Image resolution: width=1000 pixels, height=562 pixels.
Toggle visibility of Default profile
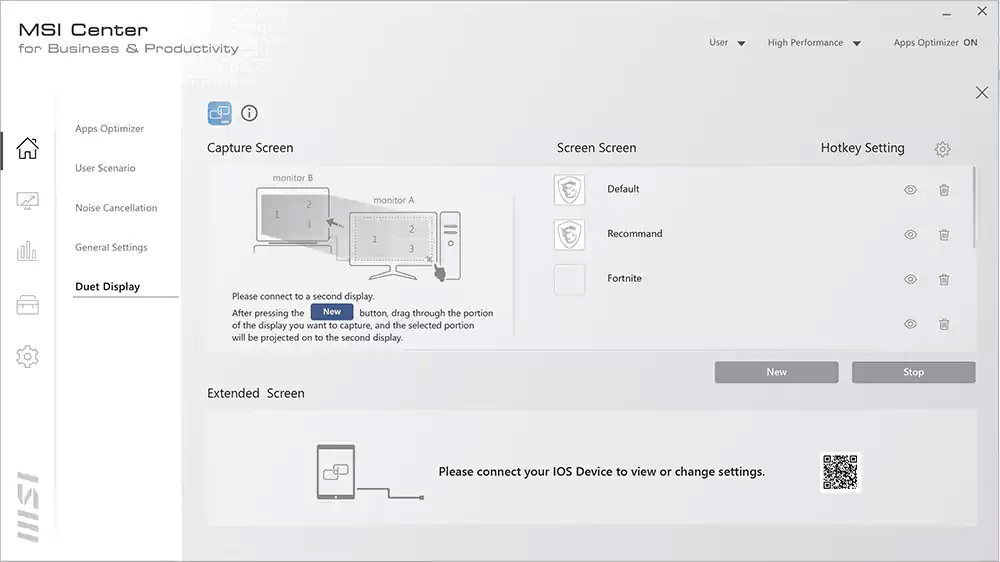point(910,190)
